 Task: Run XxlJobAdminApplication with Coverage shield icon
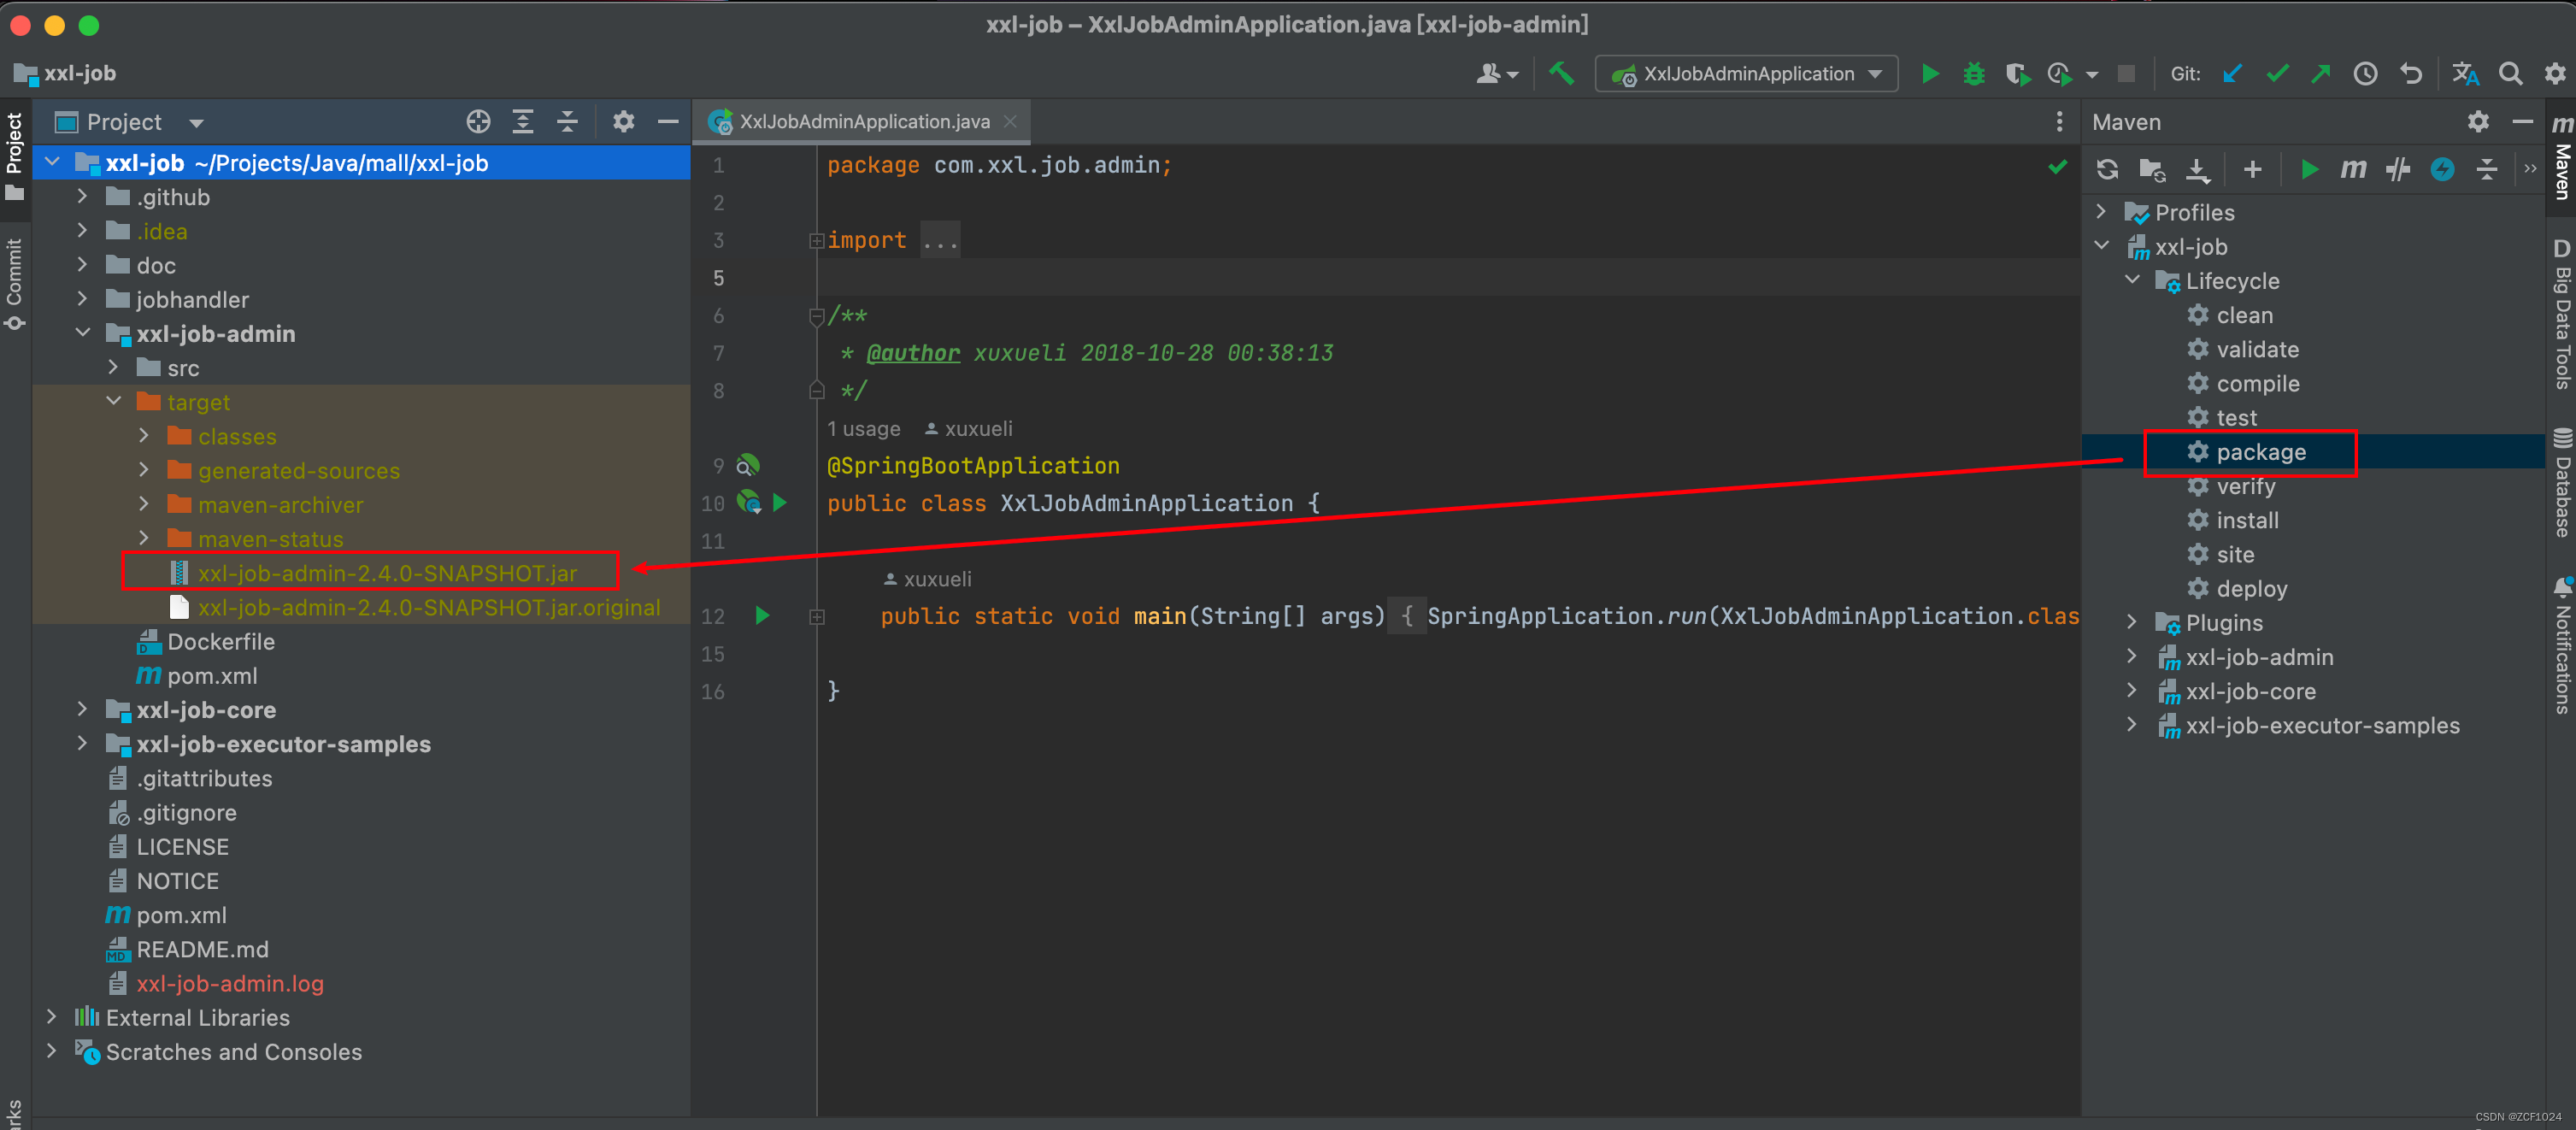click(2016, 73)
